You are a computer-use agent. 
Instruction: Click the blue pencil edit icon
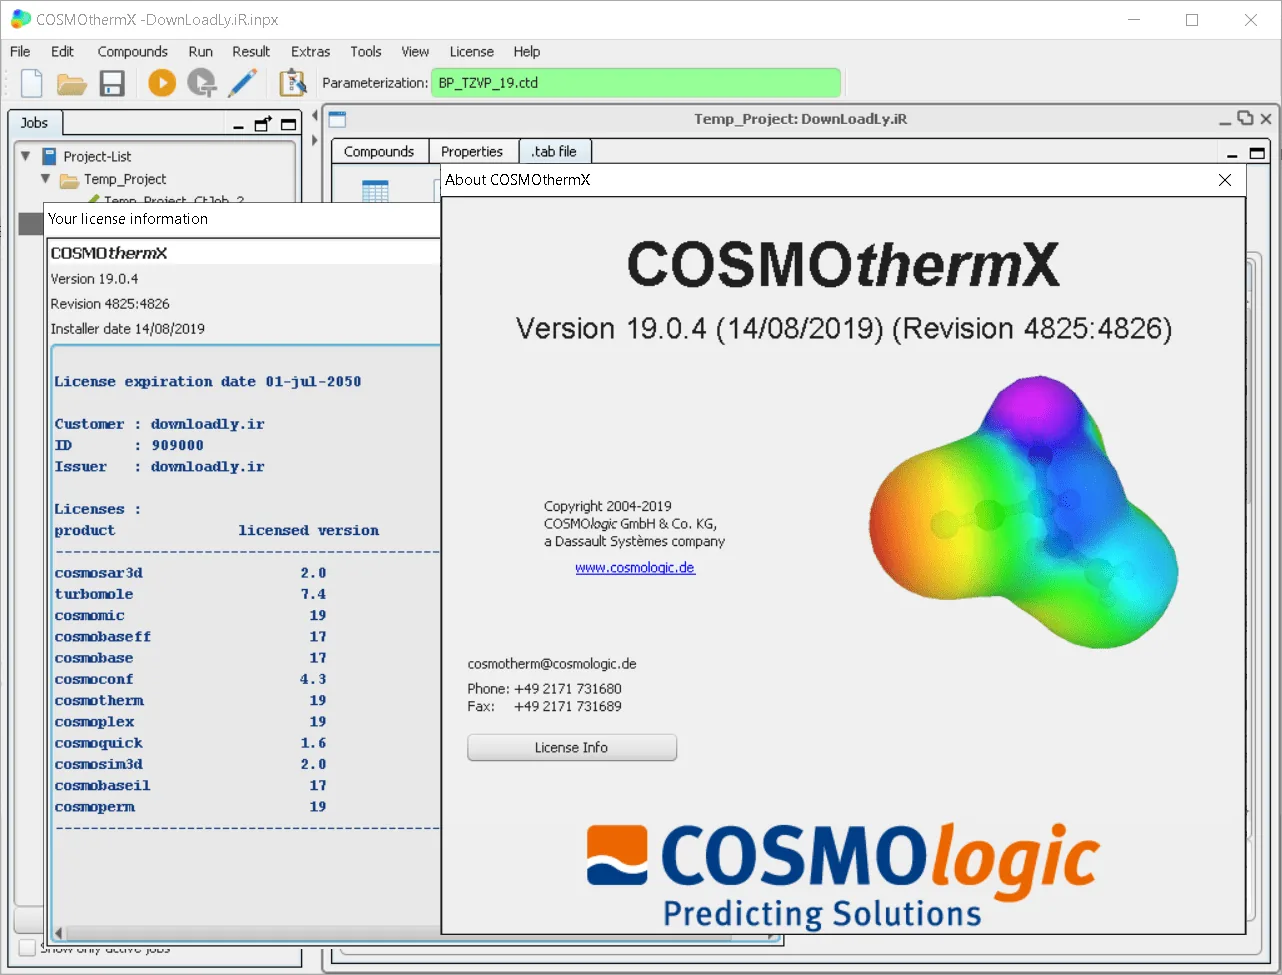point(243,83)
